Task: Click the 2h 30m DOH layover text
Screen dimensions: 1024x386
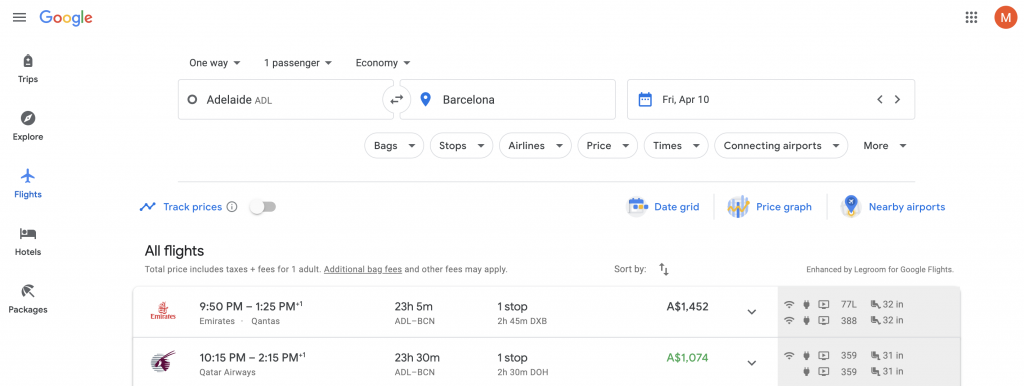Action: coord(522,372)
